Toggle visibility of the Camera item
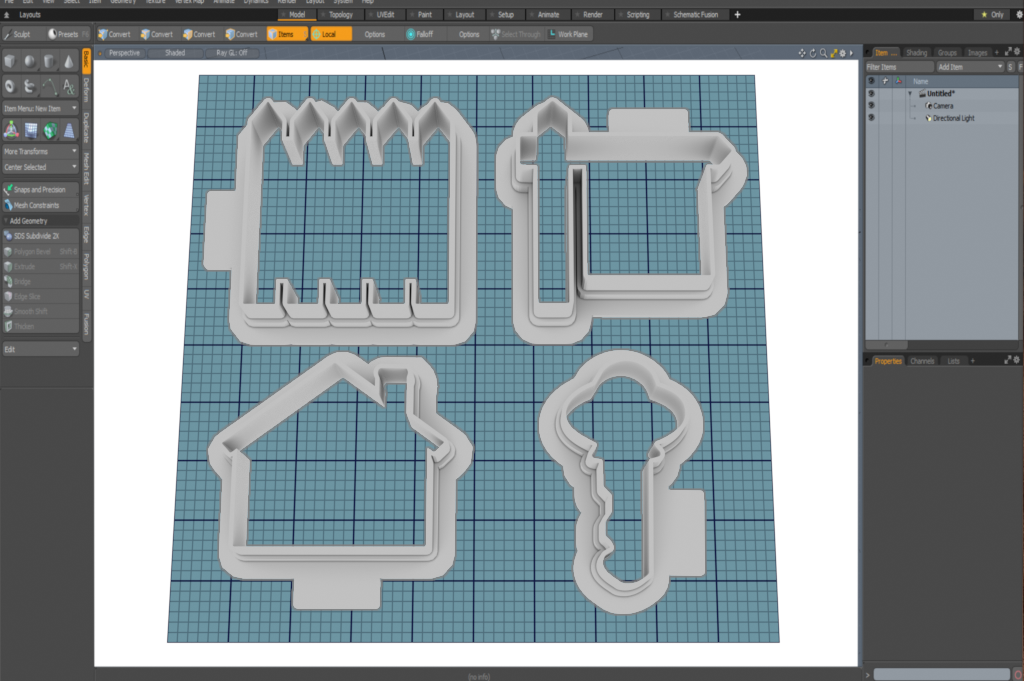1024x681 pixels. (871, 106)
